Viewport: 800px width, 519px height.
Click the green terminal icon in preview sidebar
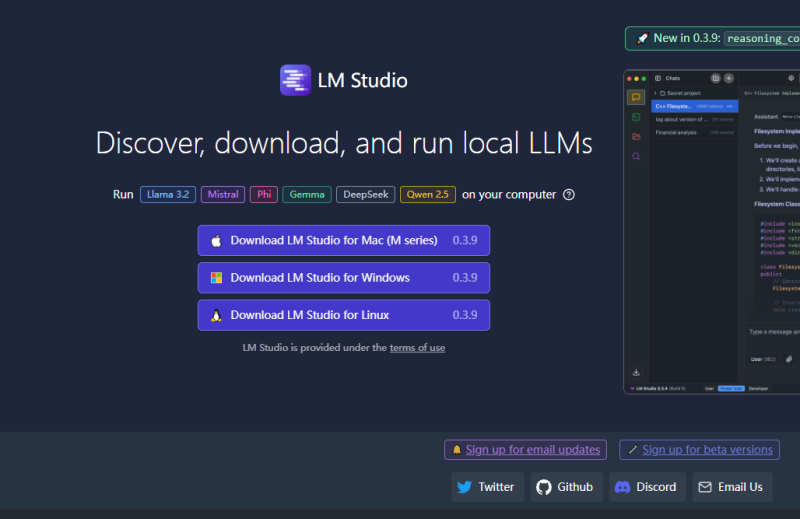point(635,117)
